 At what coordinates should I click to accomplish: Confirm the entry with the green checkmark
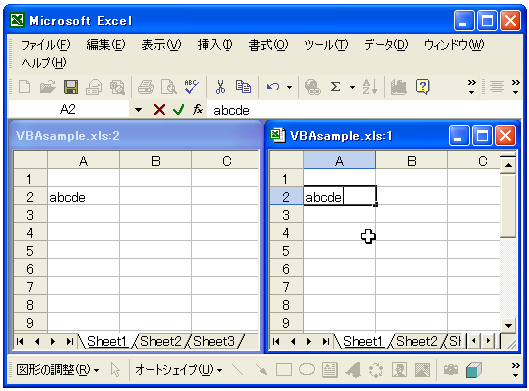(178, 110)
